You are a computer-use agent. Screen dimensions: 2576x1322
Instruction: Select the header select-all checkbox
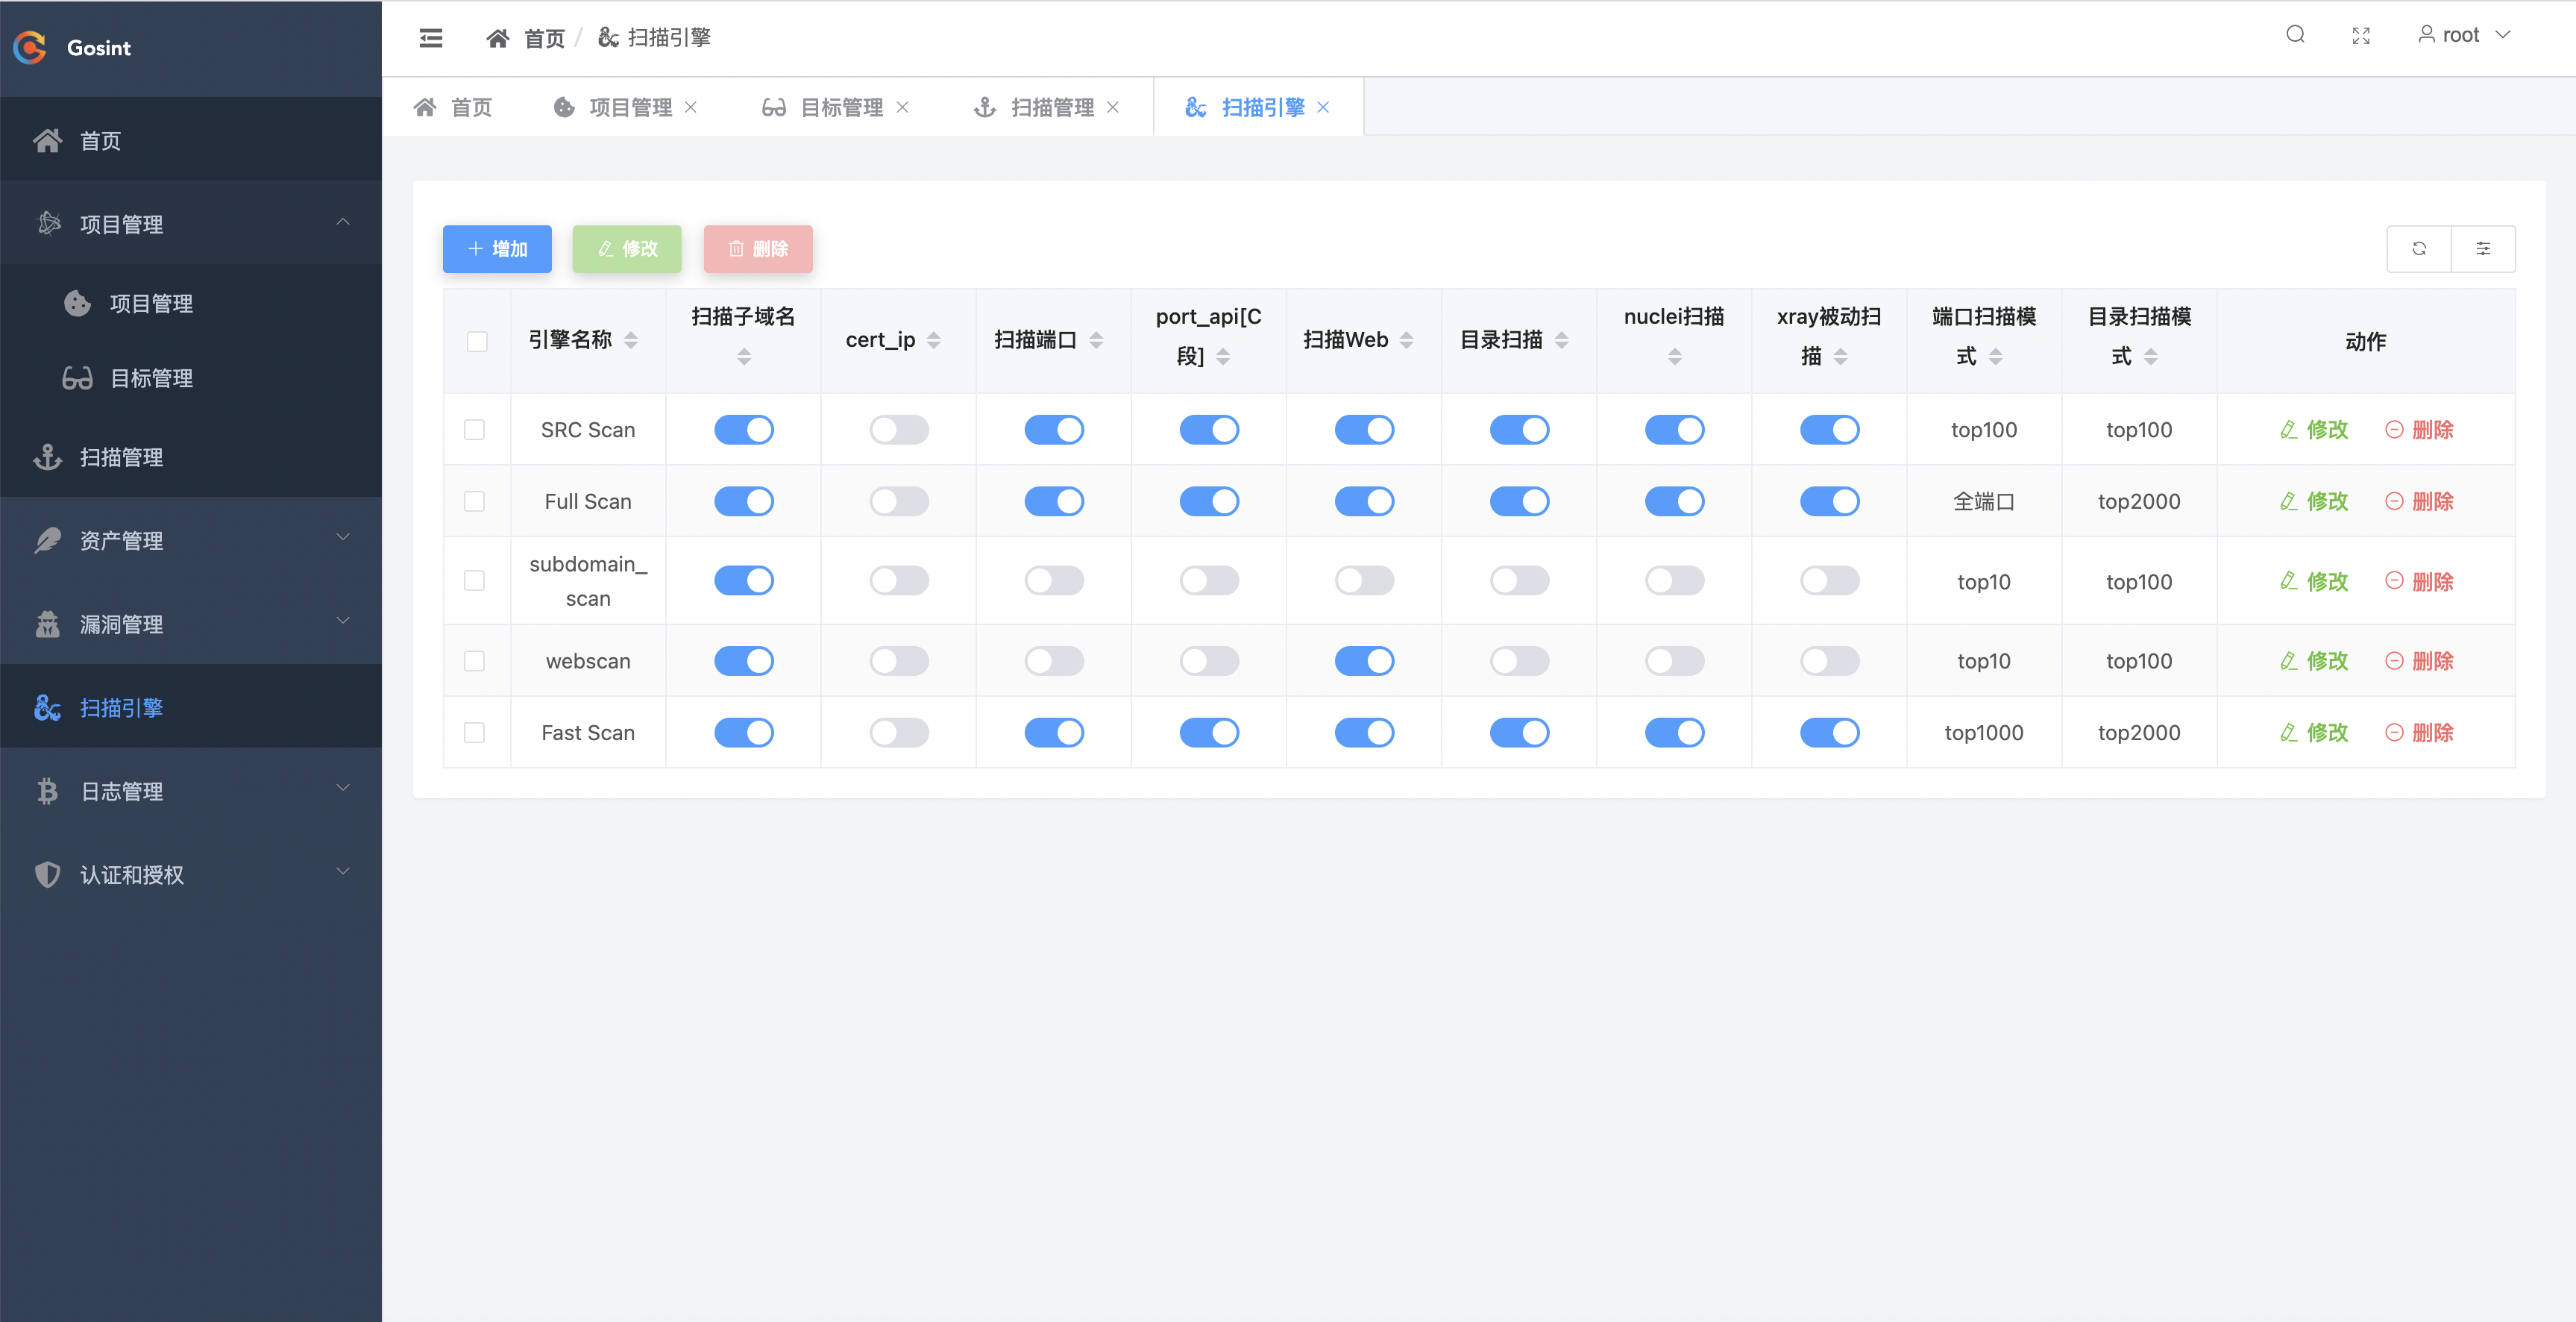(477, 341)
